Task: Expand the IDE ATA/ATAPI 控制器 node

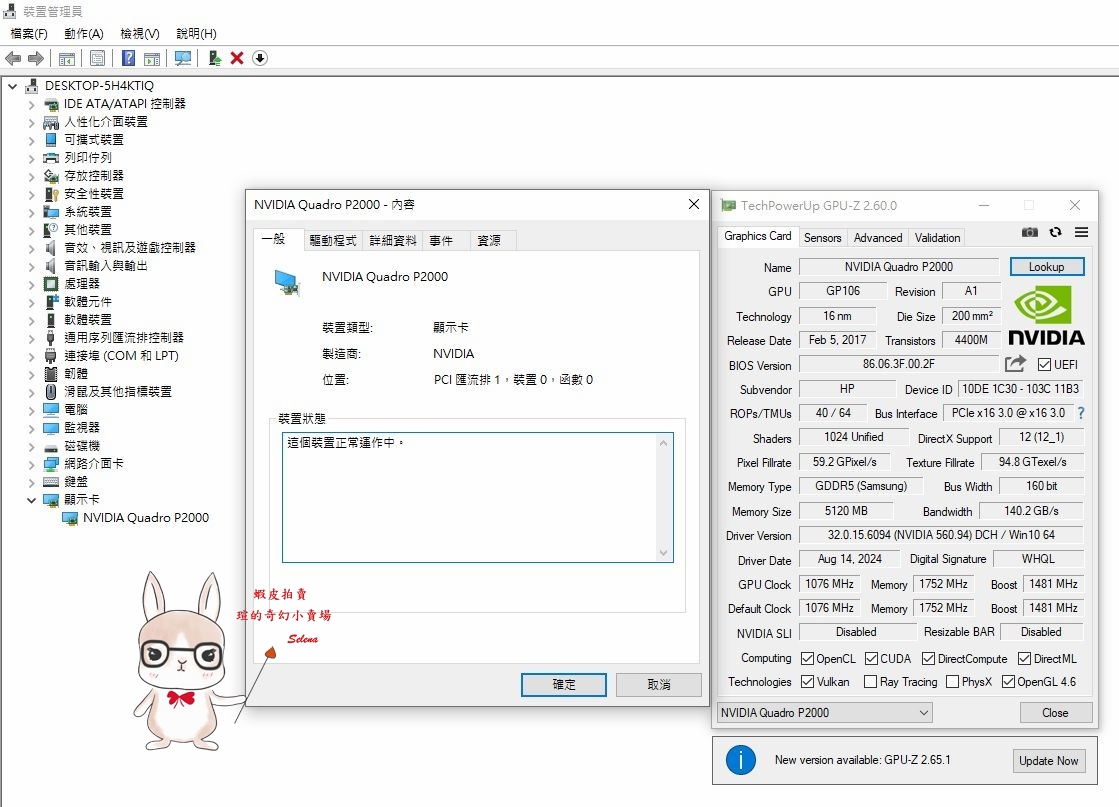Action: [x=31, y=104]
